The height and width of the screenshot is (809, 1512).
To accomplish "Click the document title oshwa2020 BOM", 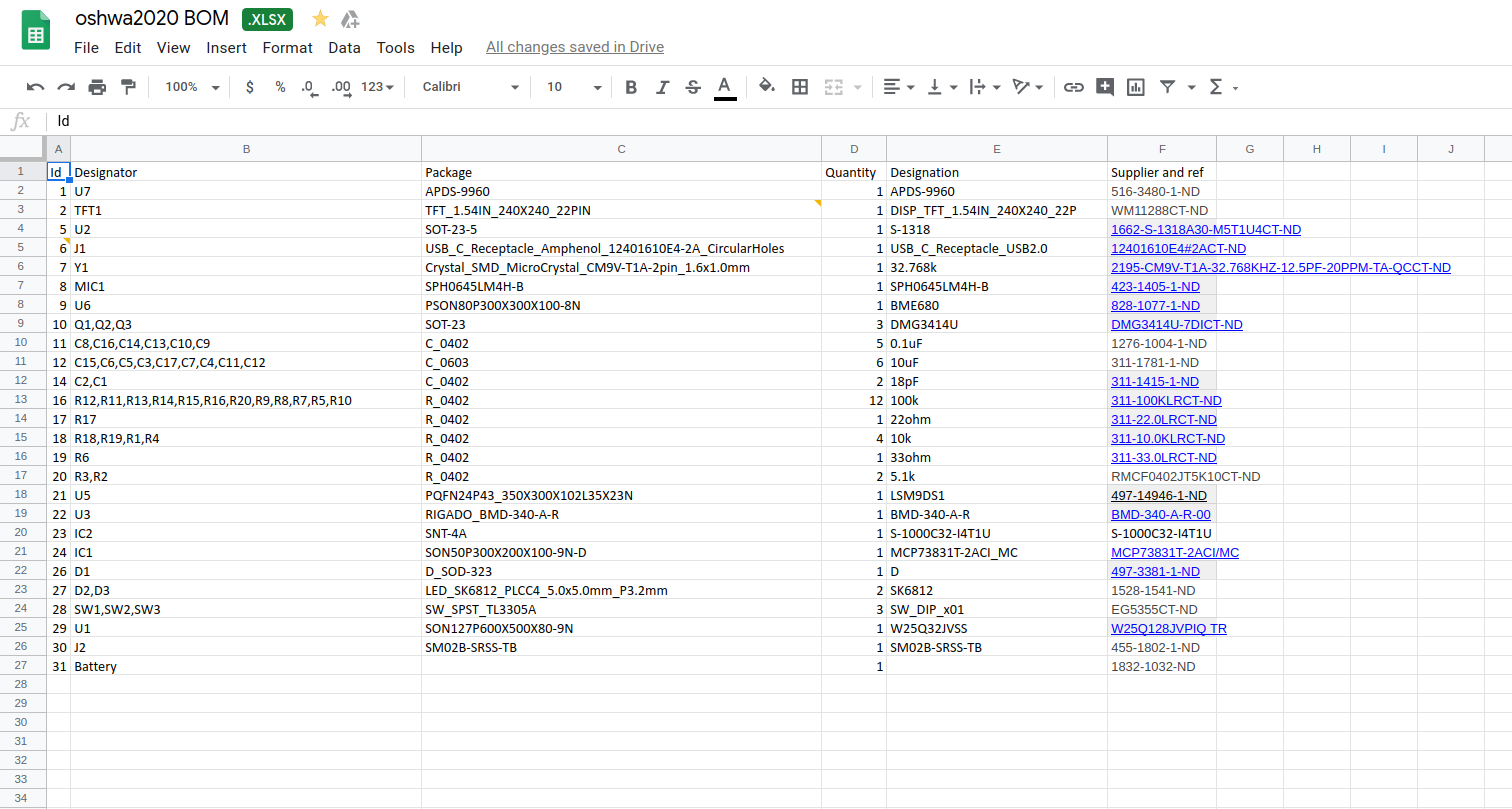I will tap(151, 18).
